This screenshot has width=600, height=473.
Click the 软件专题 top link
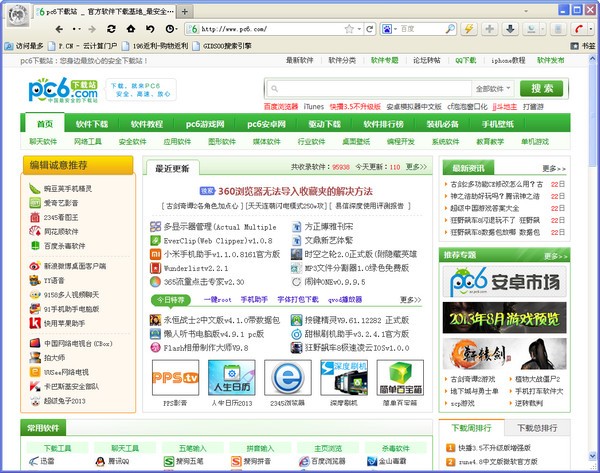point(384,60)
